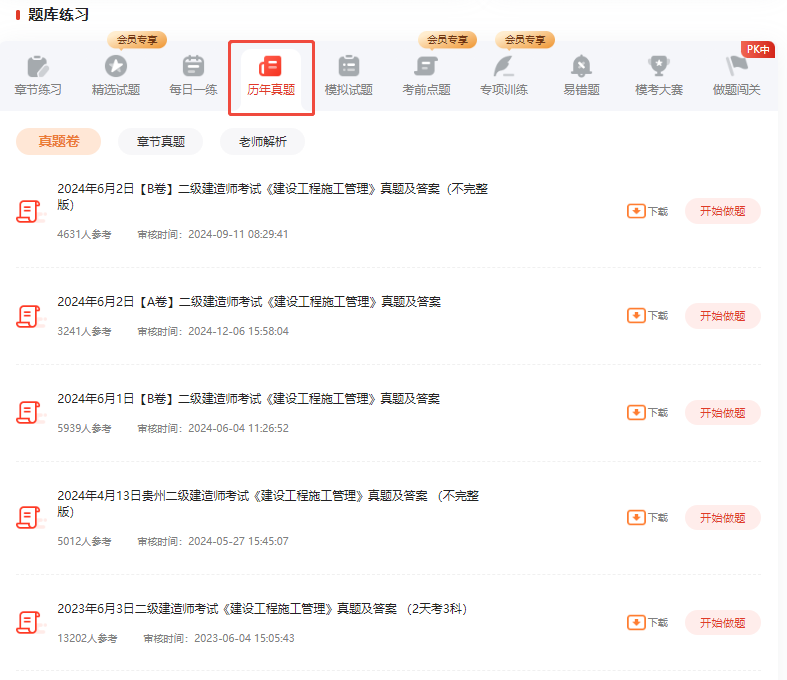Click download icon for 2023年6月3日 paper
Screen dimensions: 787x680
tap(636, 622)
